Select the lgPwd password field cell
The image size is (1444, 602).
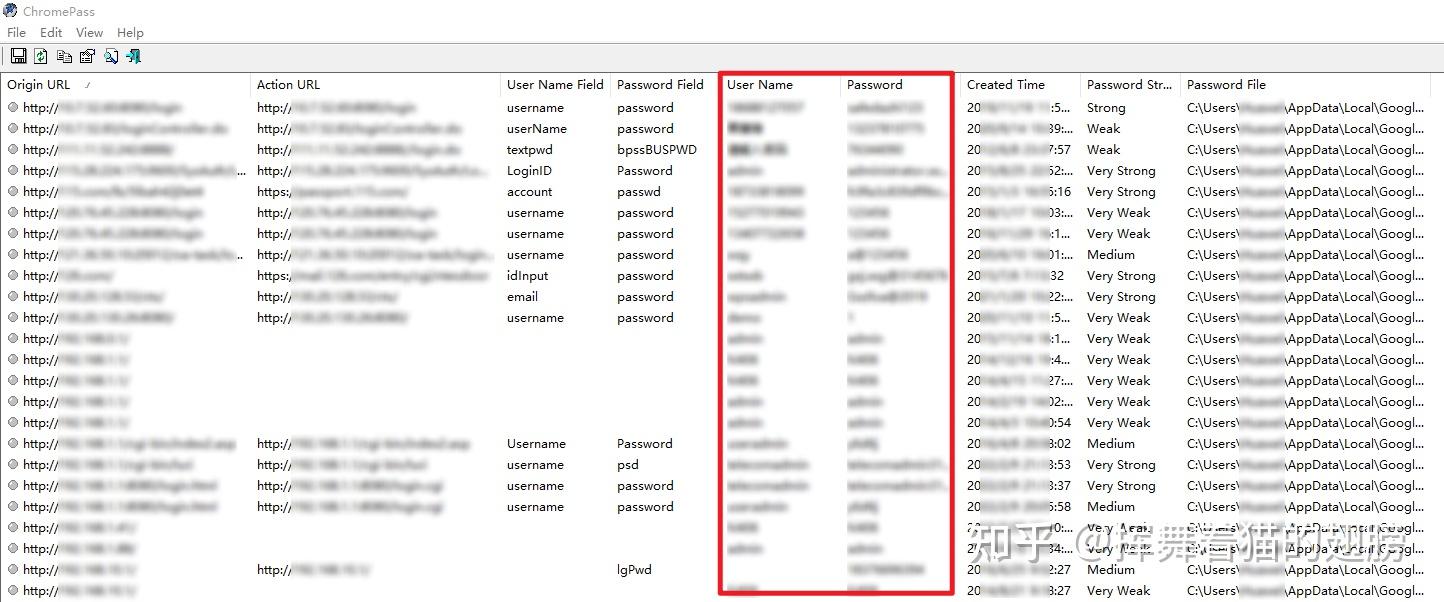coord(634,570)
